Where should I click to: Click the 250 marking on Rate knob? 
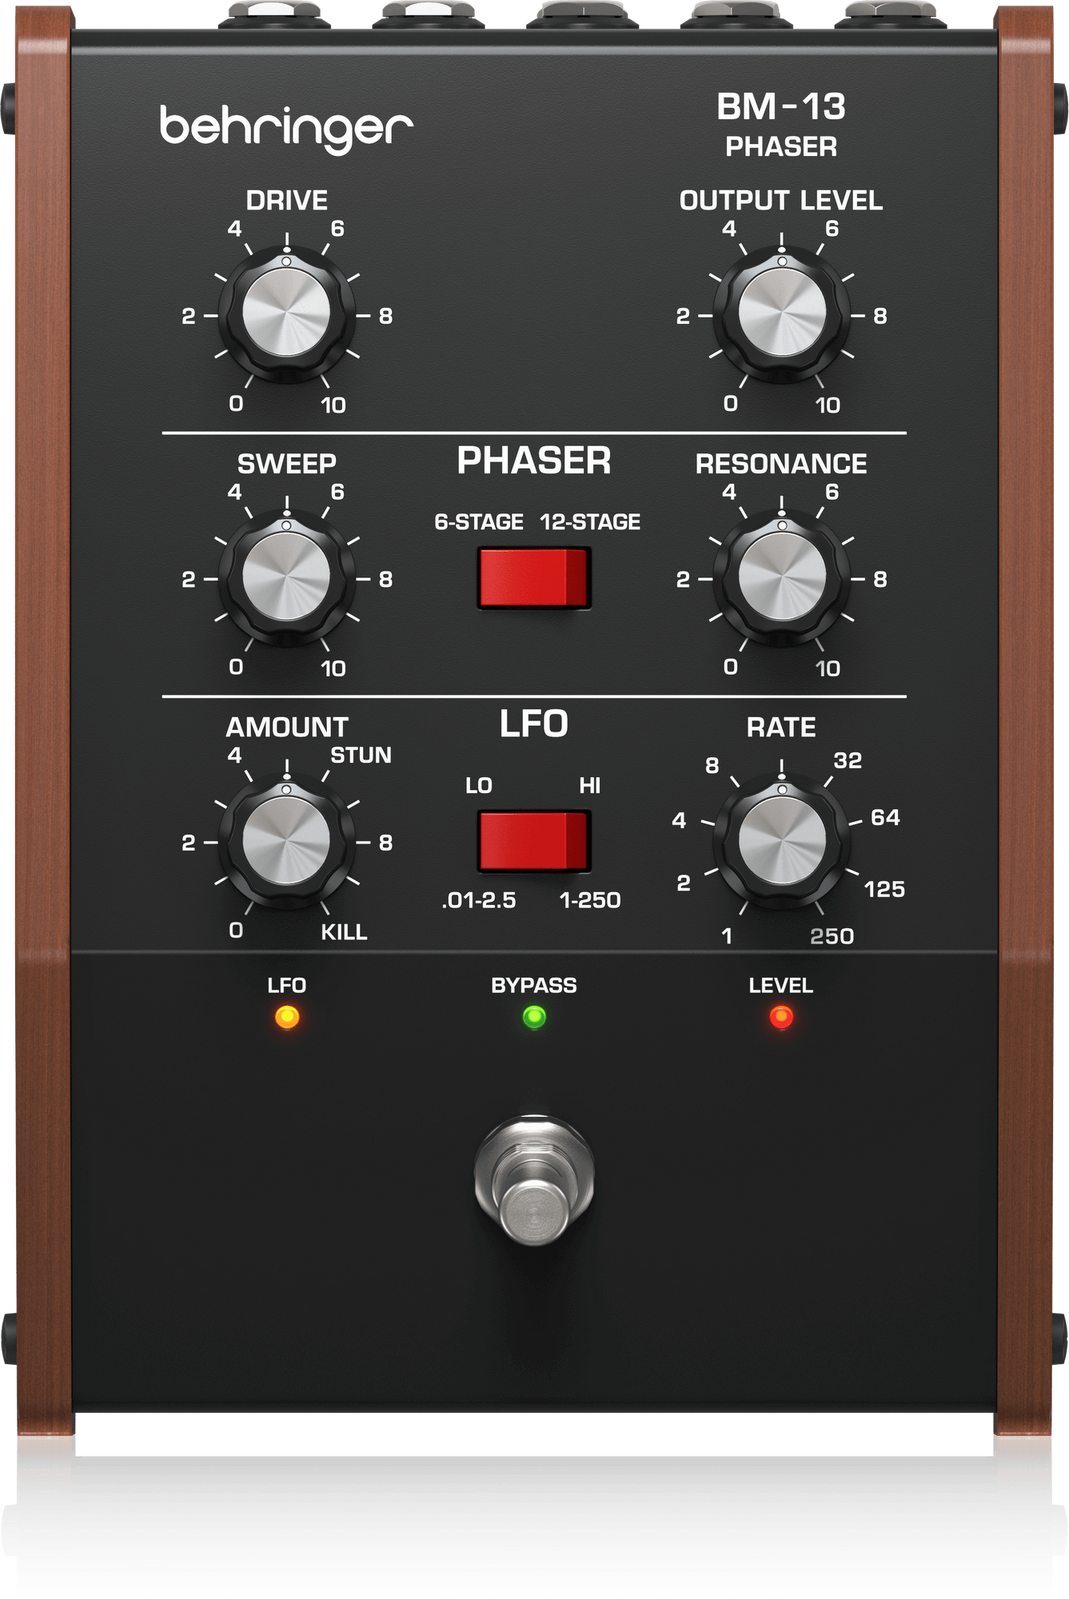click(832, 936)
